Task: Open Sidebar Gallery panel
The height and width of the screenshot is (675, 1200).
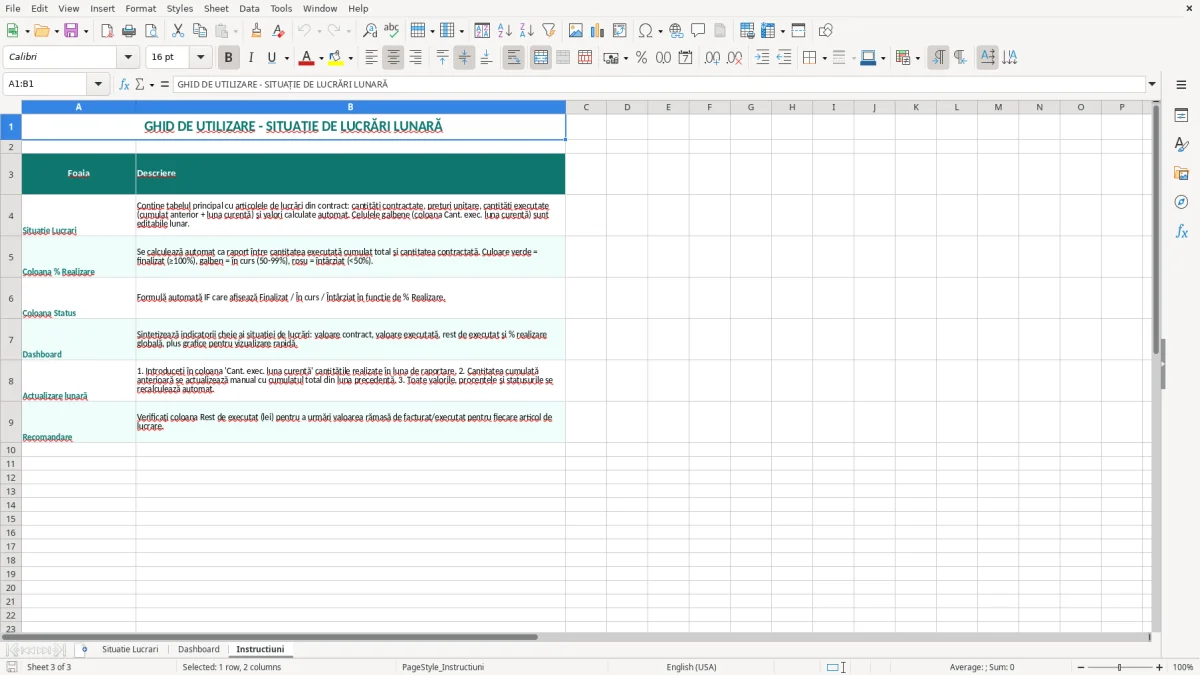Action: [x=1181, y=174]
